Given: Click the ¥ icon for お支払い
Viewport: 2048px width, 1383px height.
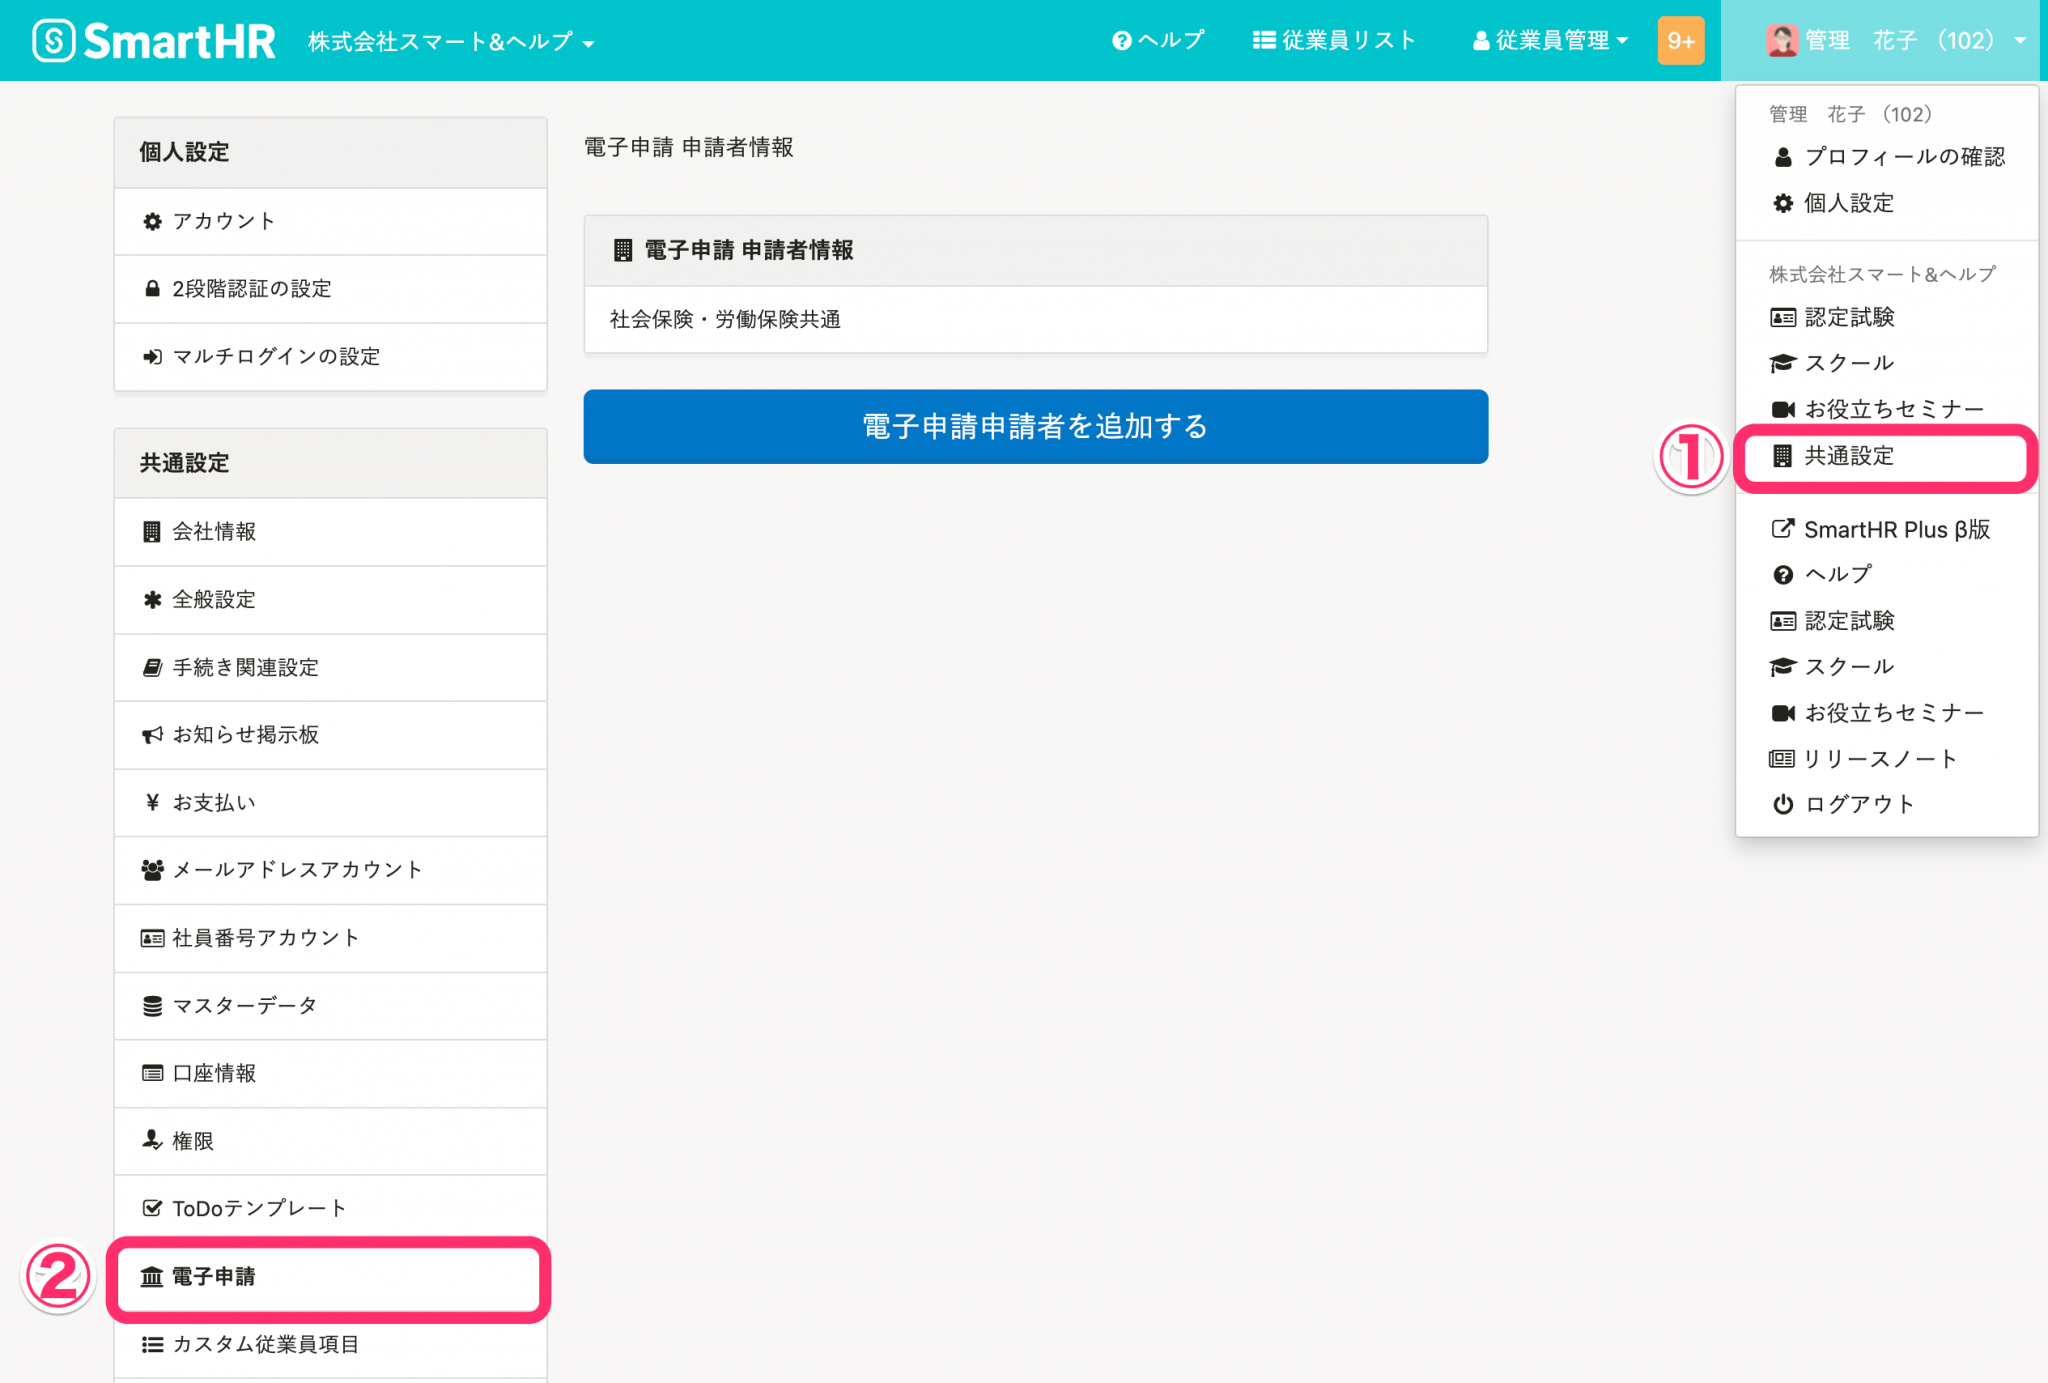Looking at the screenshot, I should coord(152,803).
